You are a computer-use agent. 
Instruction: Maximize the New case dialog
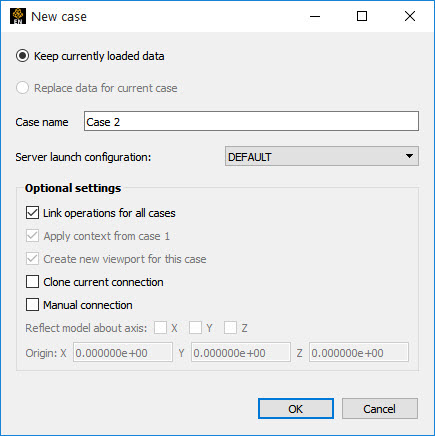[362, 16]
